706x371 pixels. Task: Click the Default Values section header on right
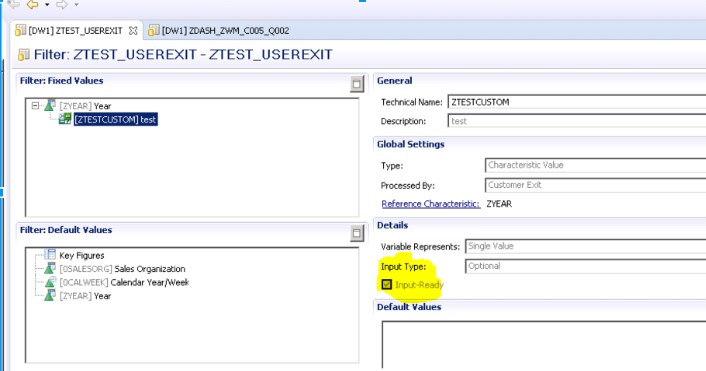click(x=409, y=307)
